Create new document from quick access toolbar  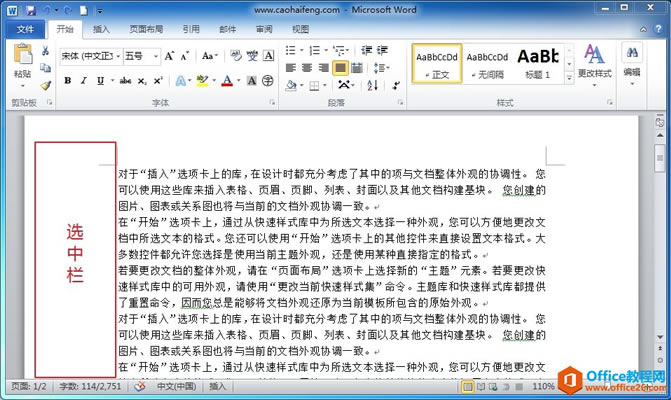pos(84,11)
